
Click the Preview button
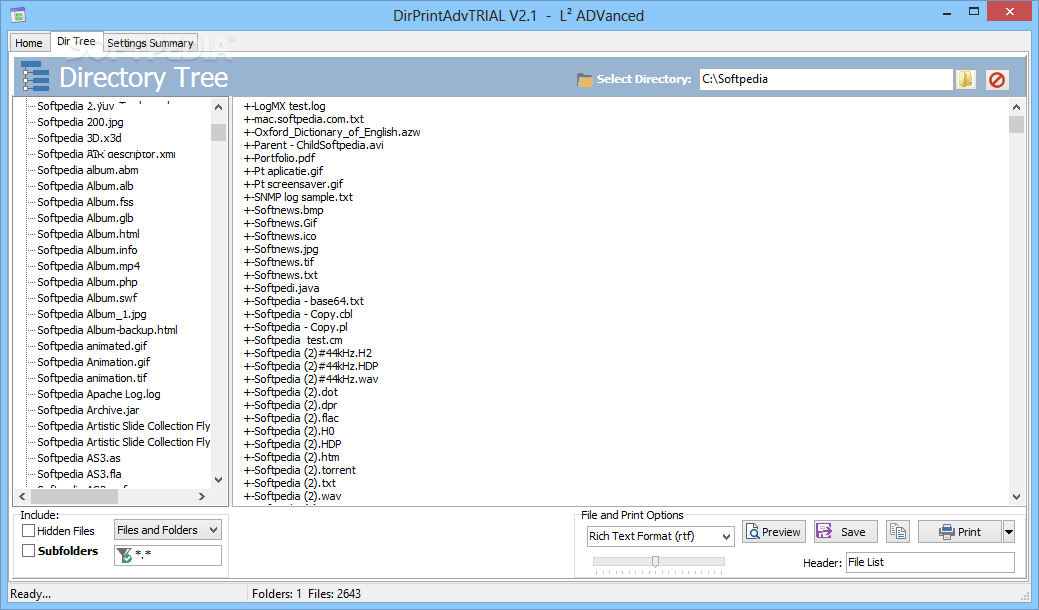pyautogui.click(x=774, y=532)
